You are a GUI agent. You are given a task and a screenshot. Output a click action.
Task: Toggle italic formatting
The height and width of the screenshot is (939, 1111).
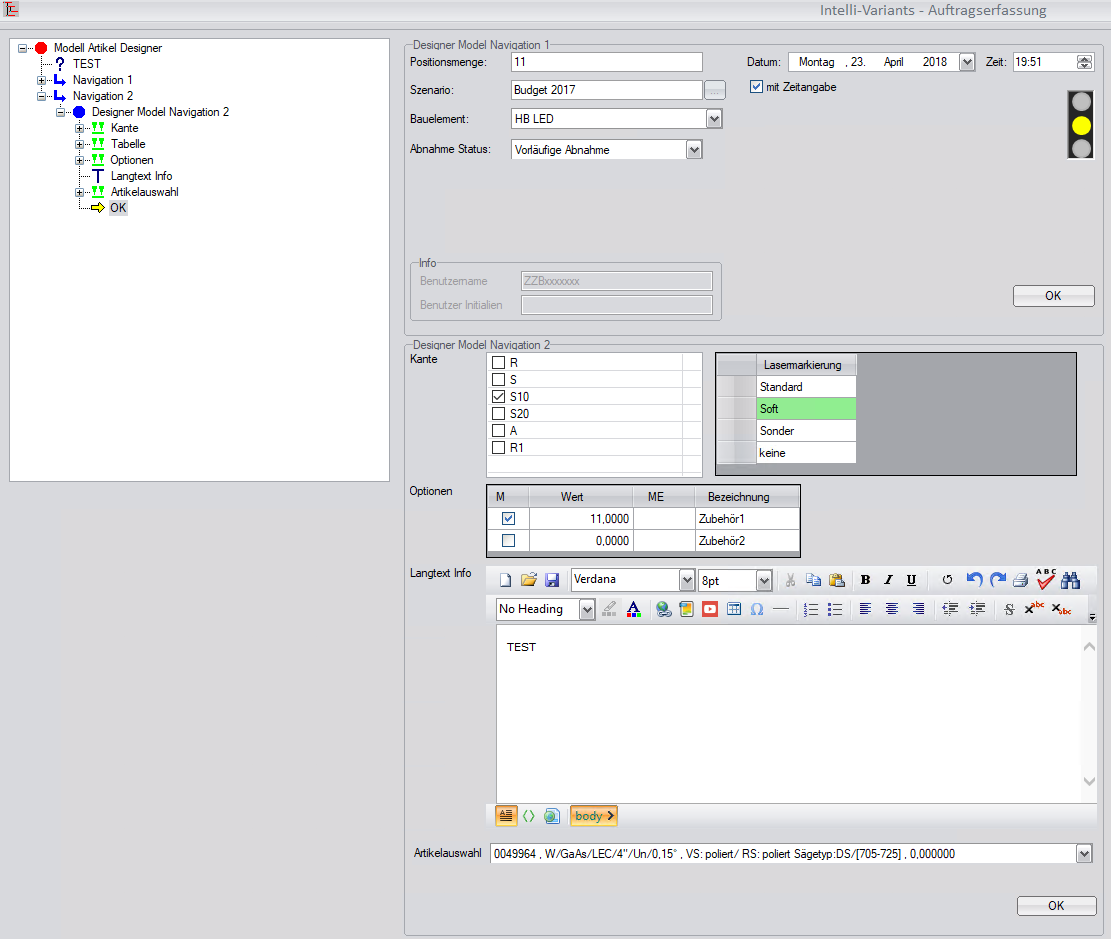888,580
